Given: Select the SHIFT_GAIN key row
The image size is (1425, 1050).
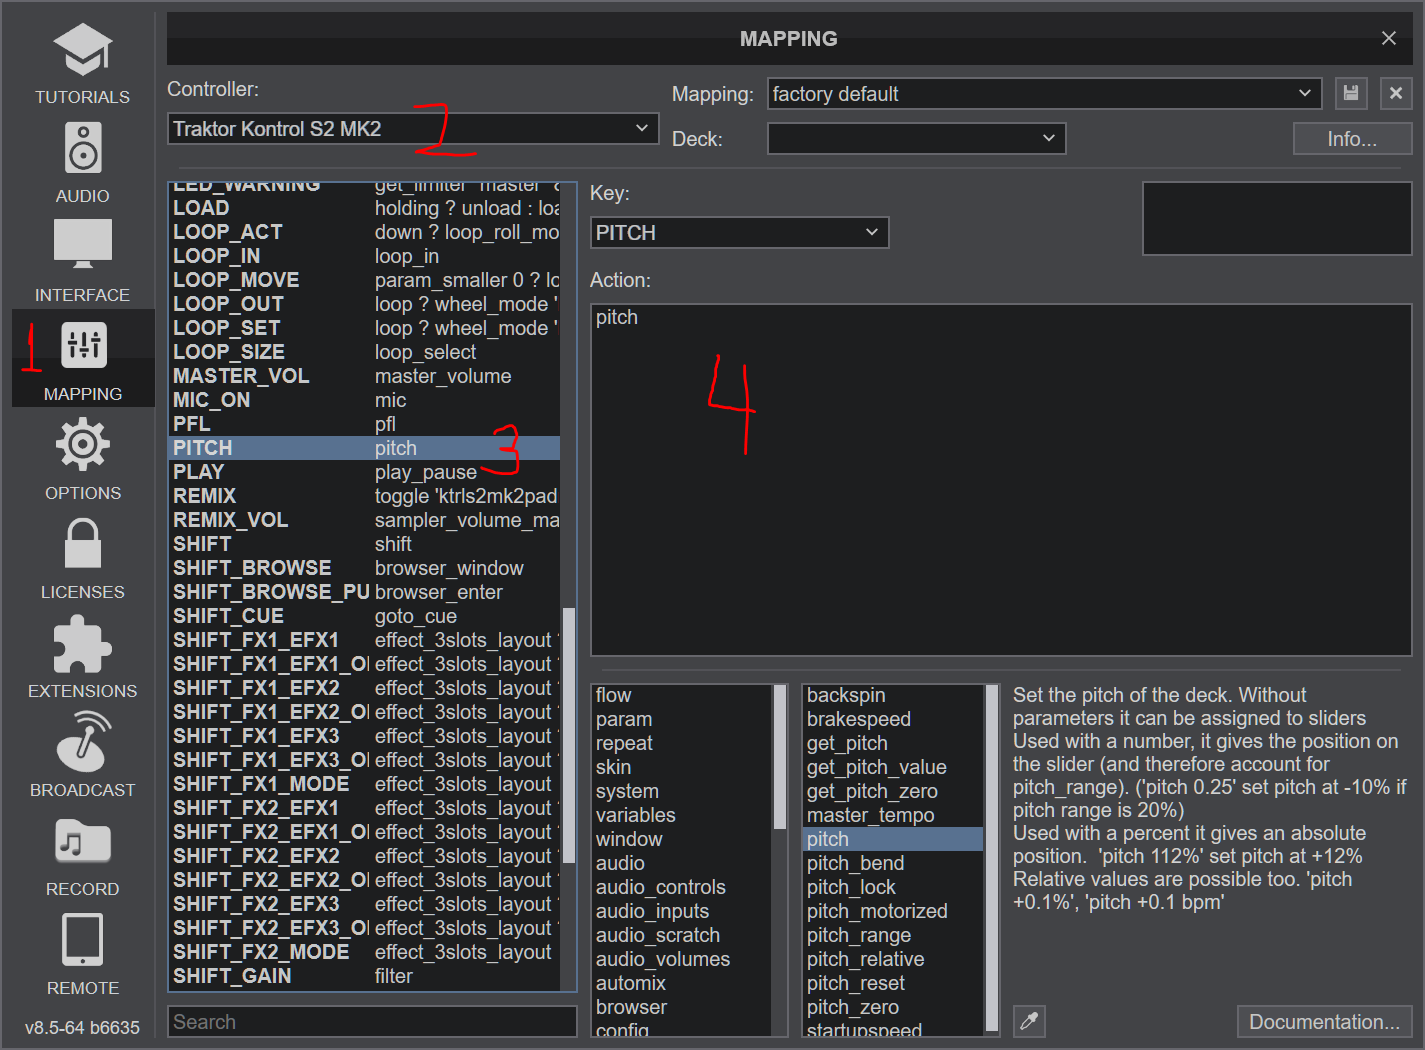Looking at the screenshot, I should pyautogui.click(x=365, y=976).
